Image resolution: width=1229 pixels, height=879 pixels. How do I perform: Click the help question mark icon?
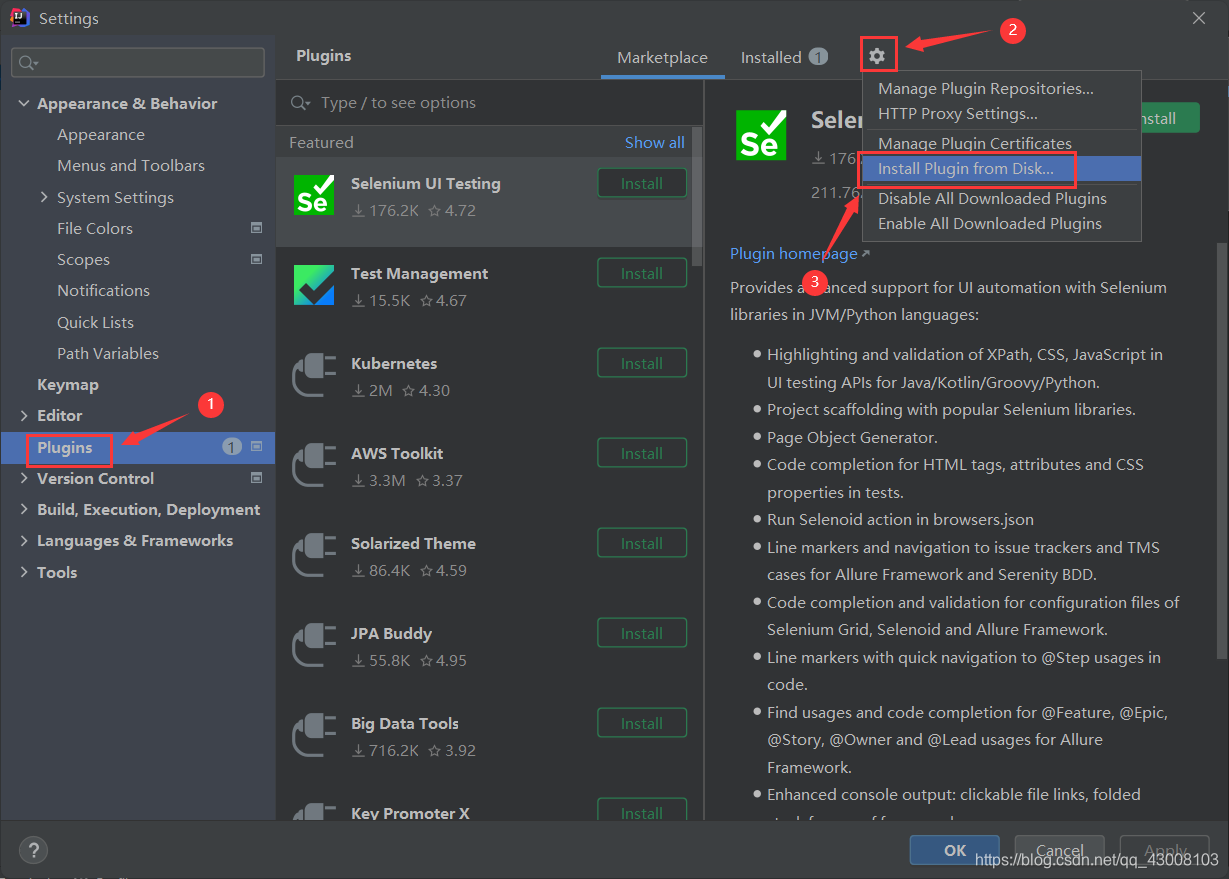point(33,850)
